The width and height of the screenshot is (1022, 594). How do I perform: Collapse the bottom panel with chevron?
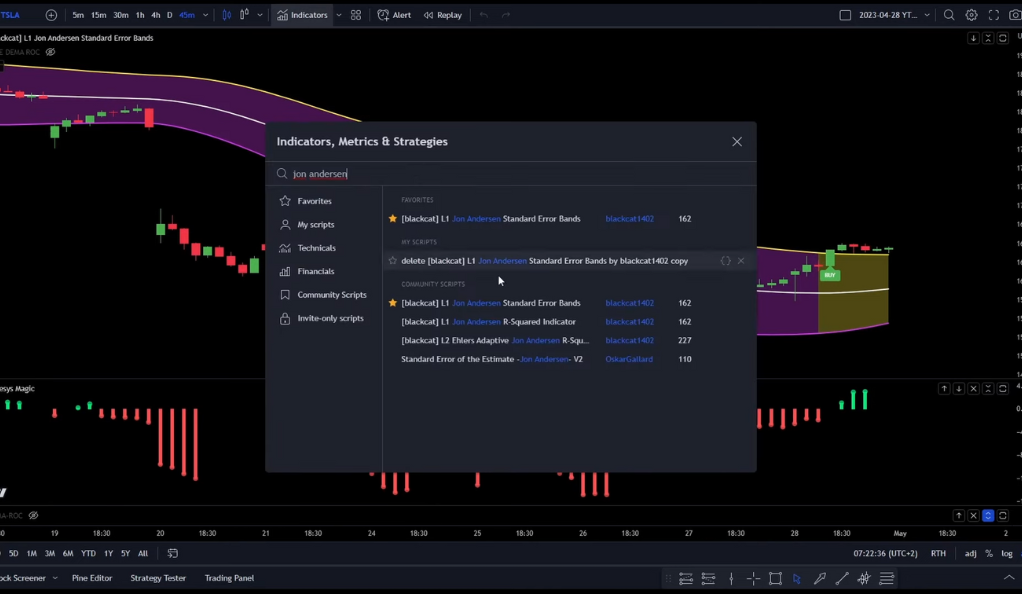click(x=1009, y=578)
